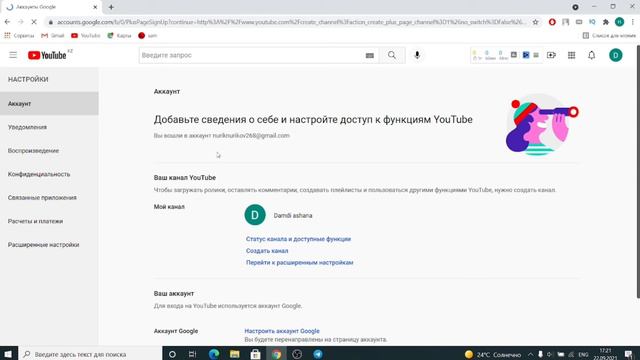640x360 pixels.
Task: Open the YouTube account avatar menu
Action: click(x=616, y=55)
